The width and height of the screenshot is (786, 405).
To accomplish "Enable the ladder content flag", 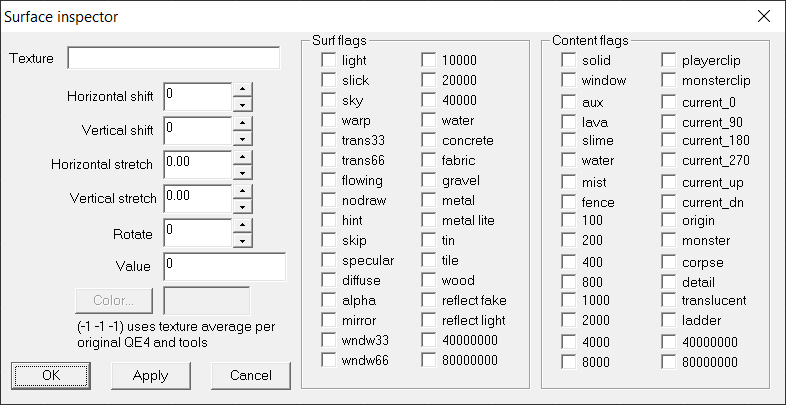I will click(x=668, y=321).
